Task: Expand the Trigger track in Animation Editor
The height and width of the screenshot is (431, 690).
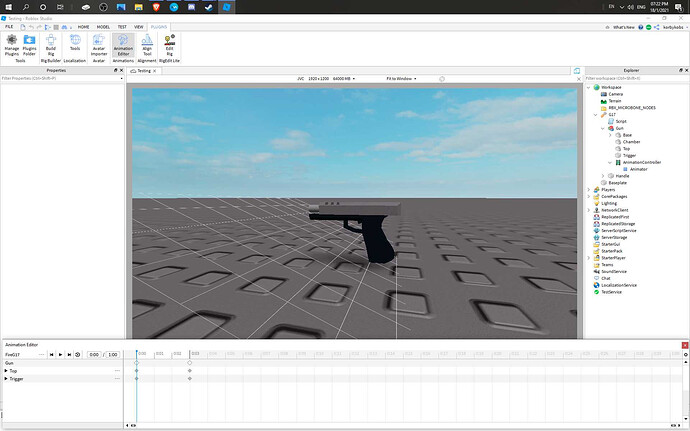Action: click(6, 379)
